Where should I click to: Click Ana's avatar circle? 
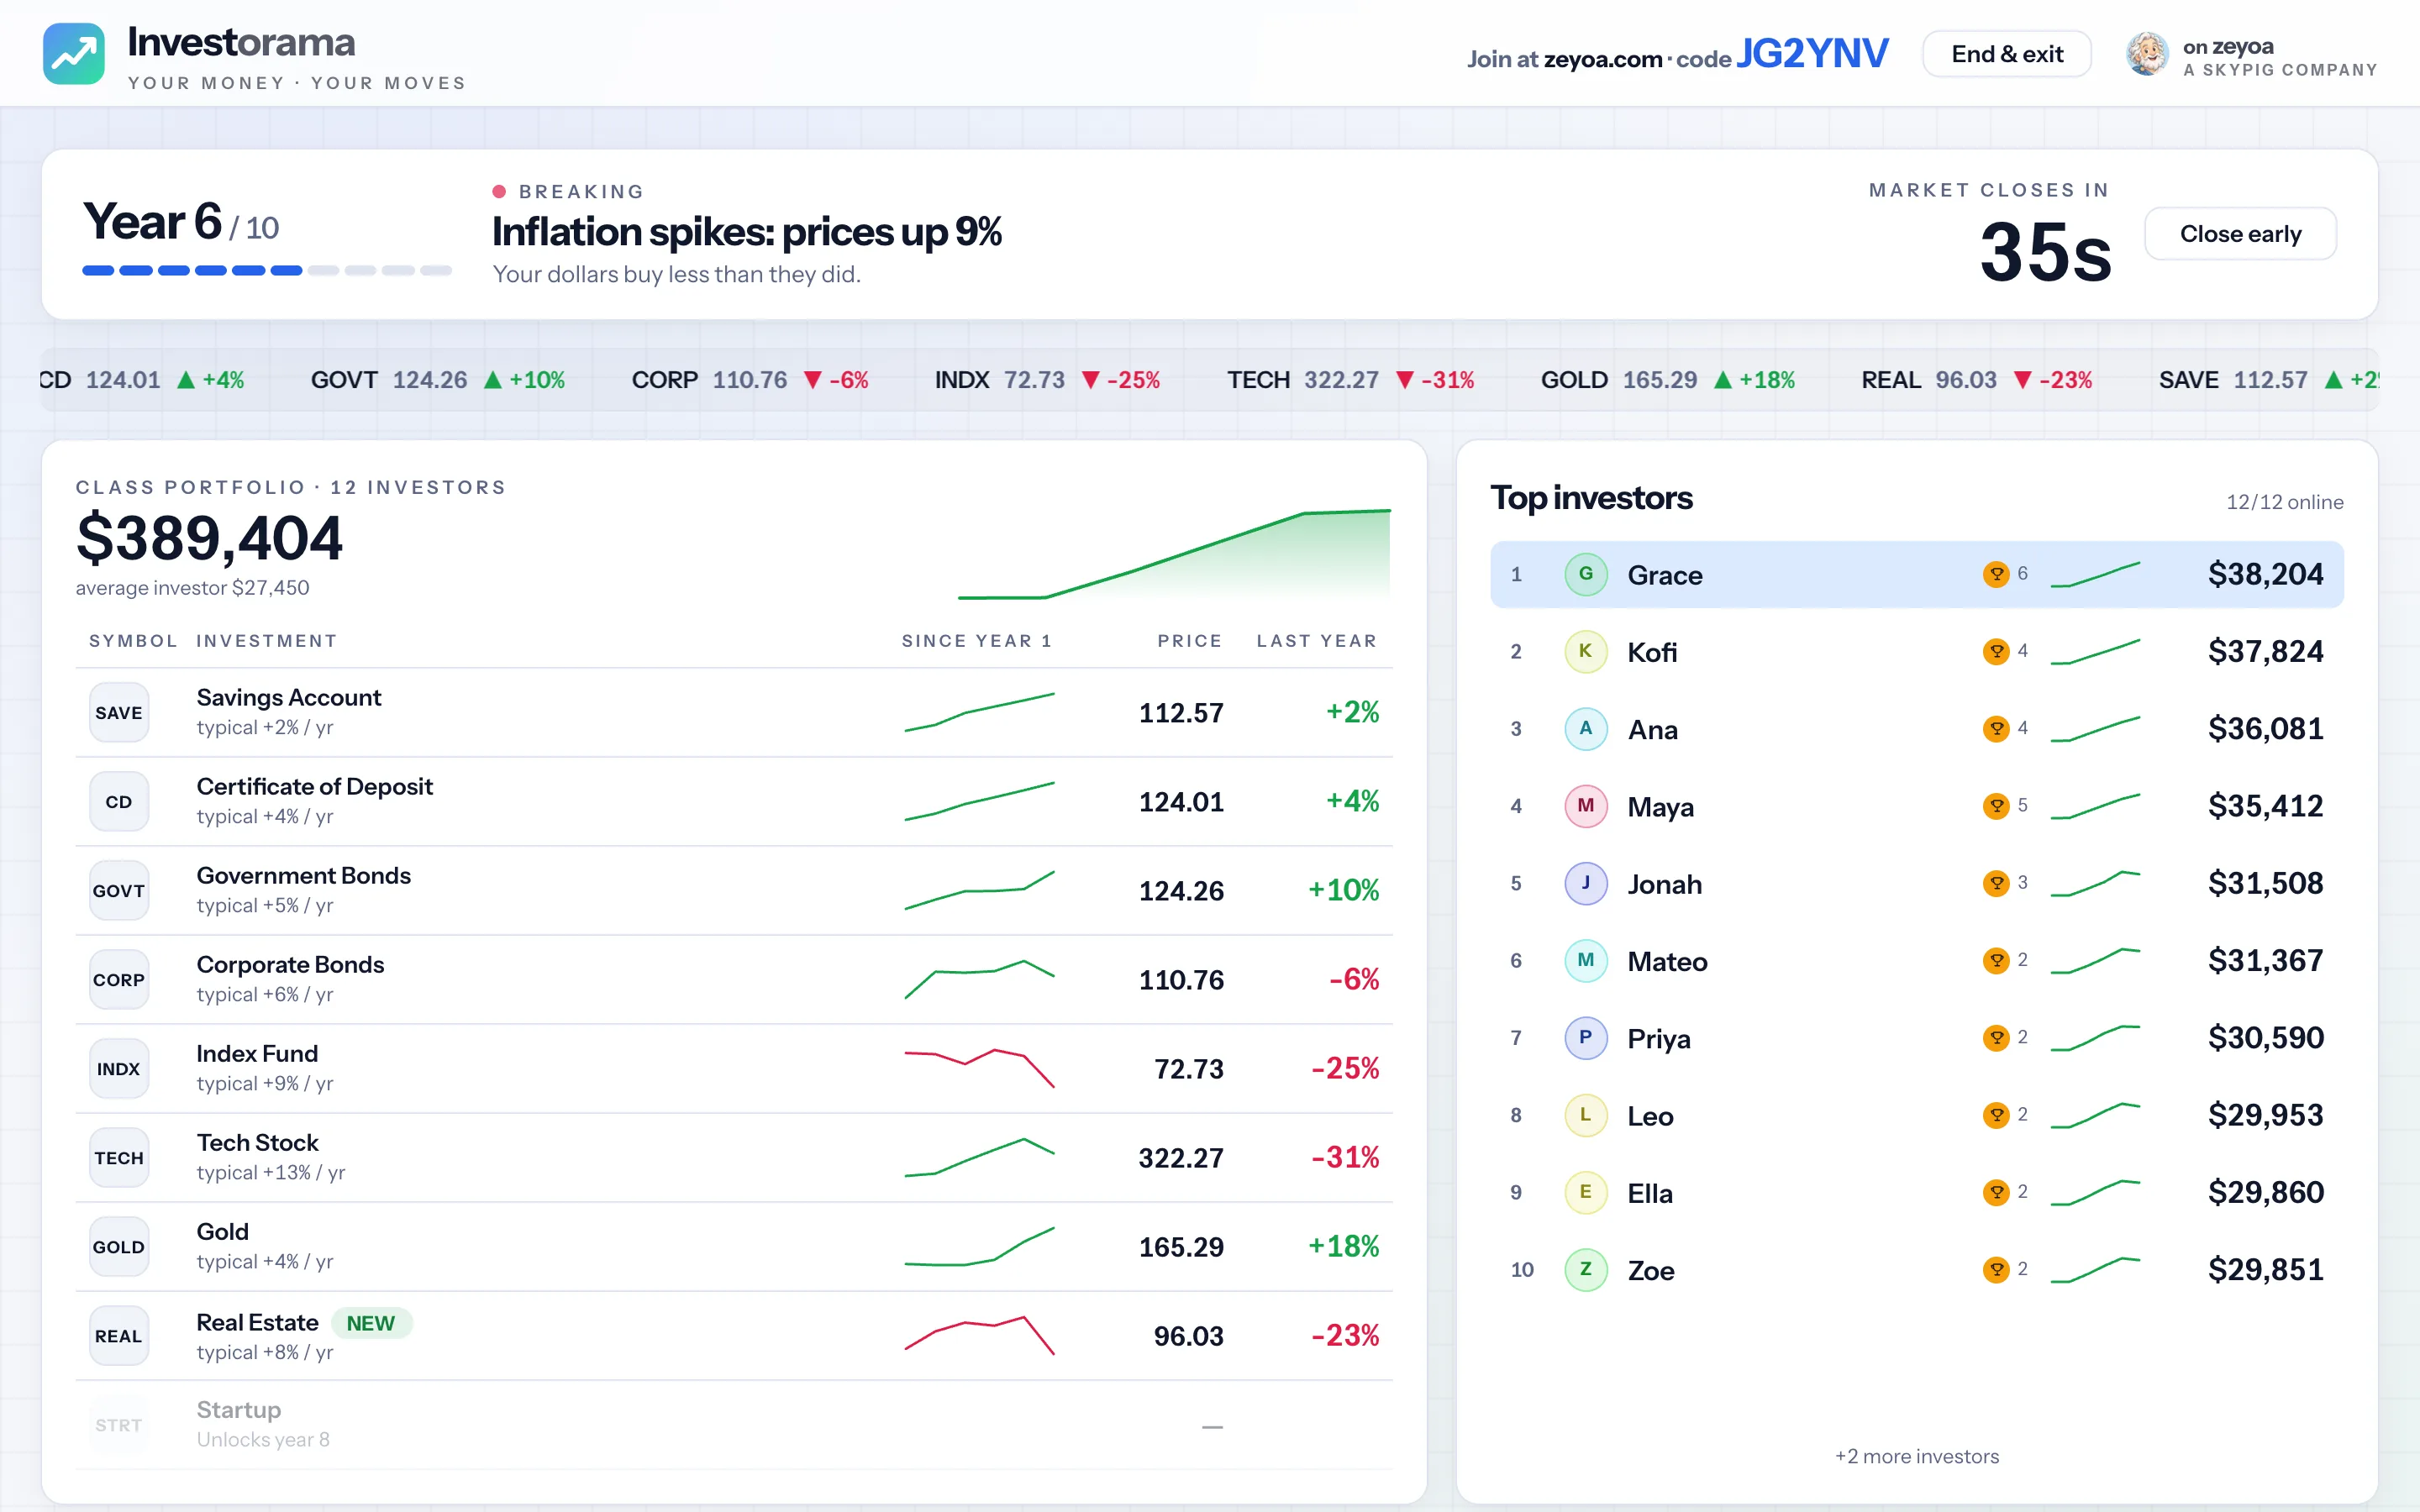pyautogui.click(x=1586, y=729)
